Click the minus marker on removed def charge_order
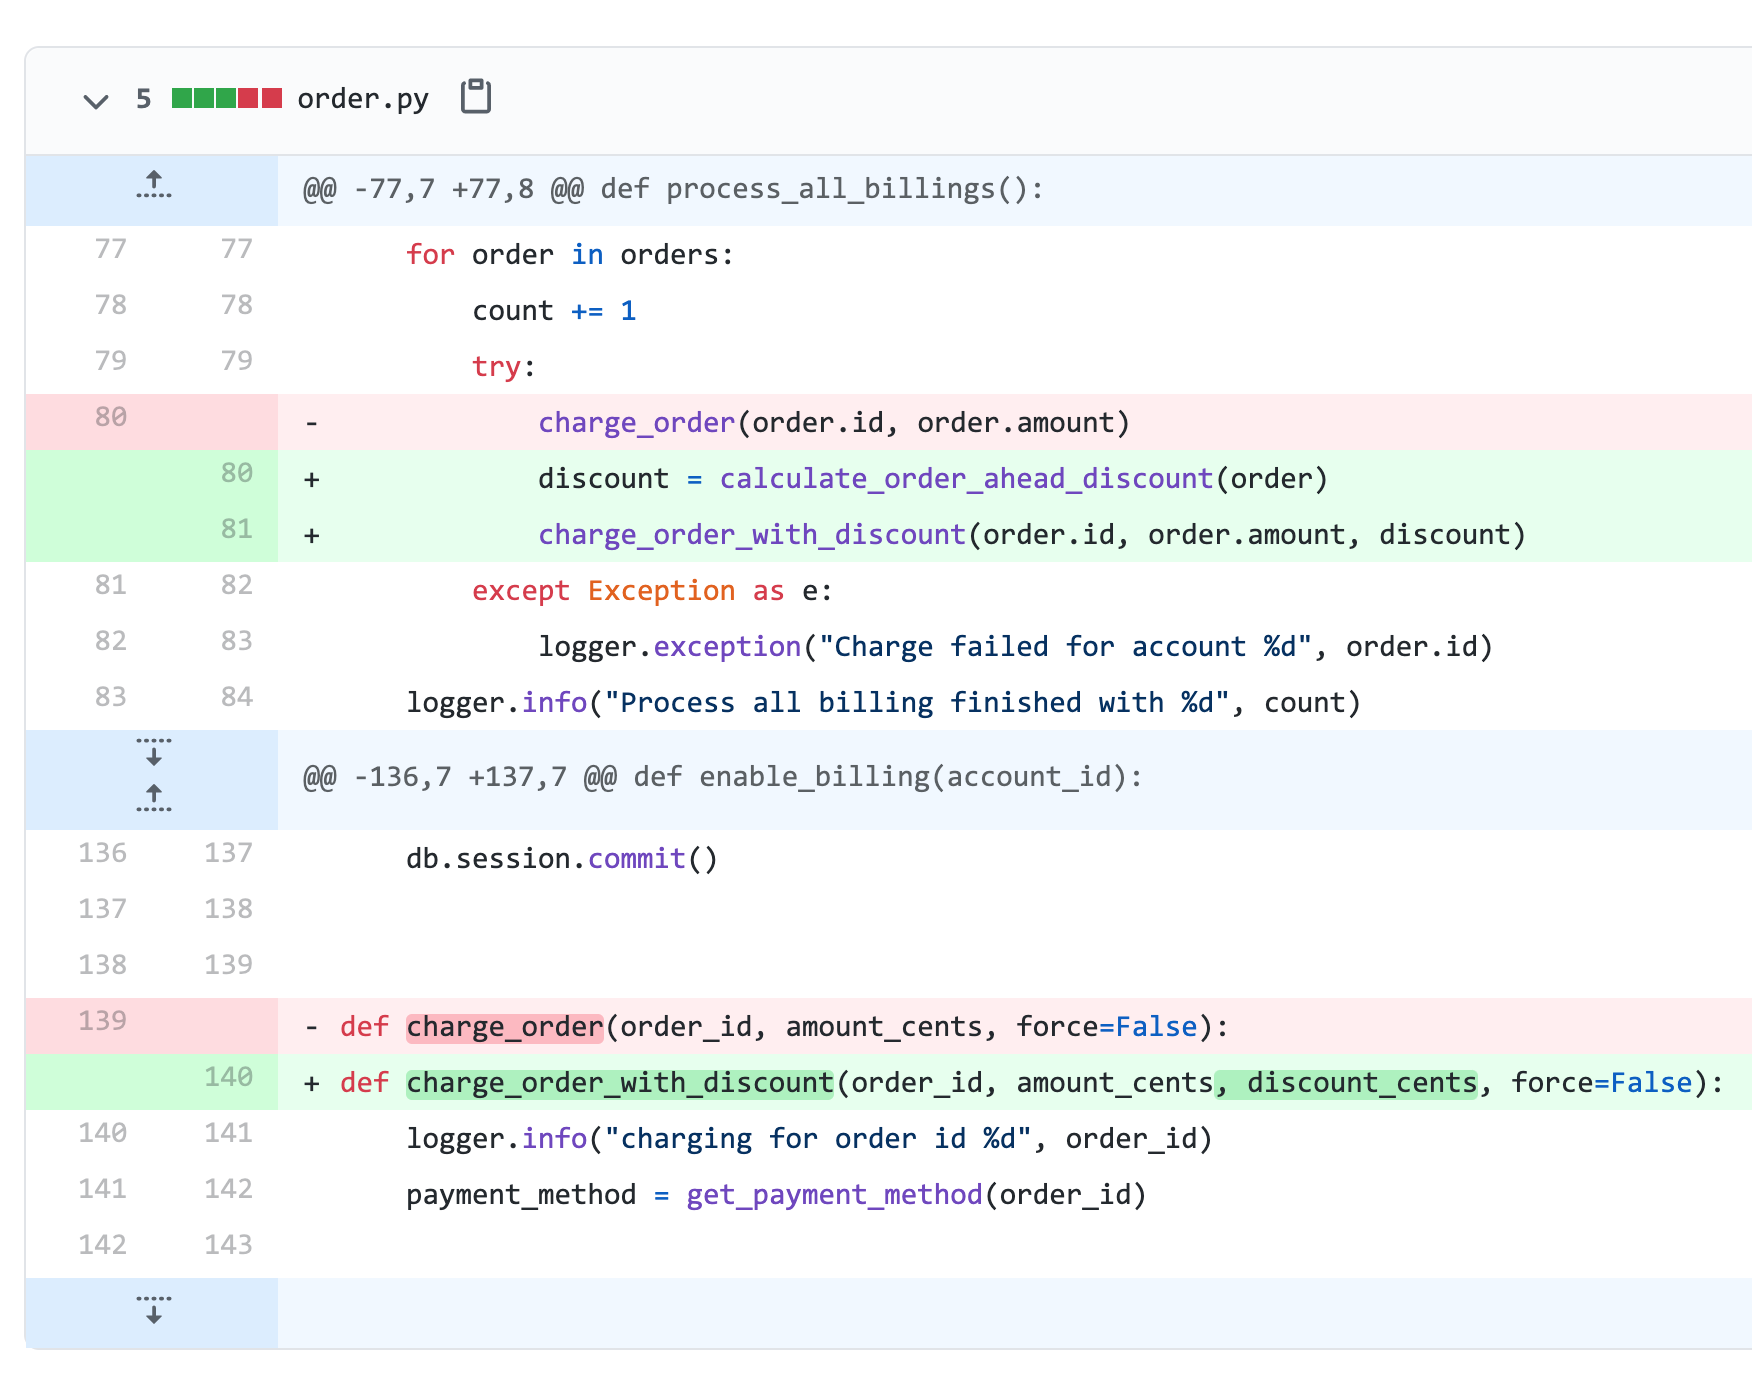Image resolution: width=1752 pixels, height=1398 pixels. point(312,1028)
